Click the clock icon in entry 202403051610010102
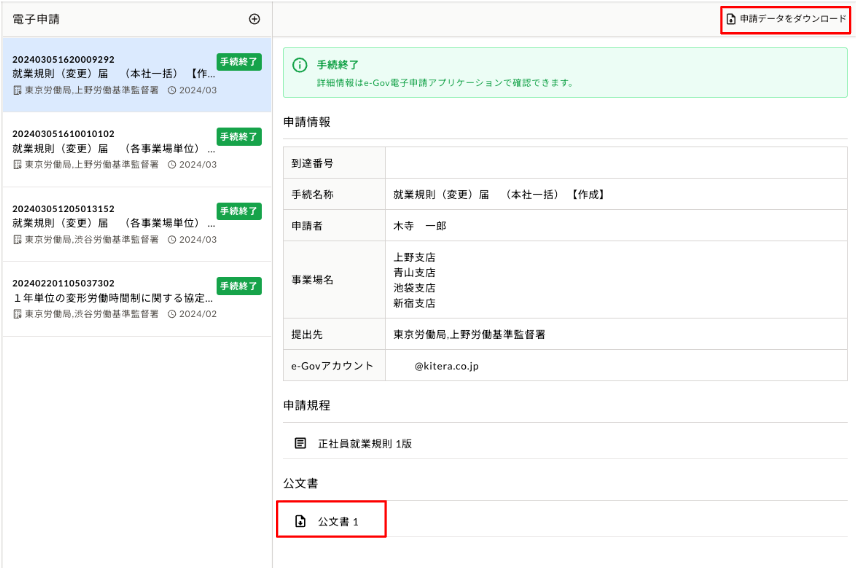This screenshot has height=568, width=858. pos(172,165)
